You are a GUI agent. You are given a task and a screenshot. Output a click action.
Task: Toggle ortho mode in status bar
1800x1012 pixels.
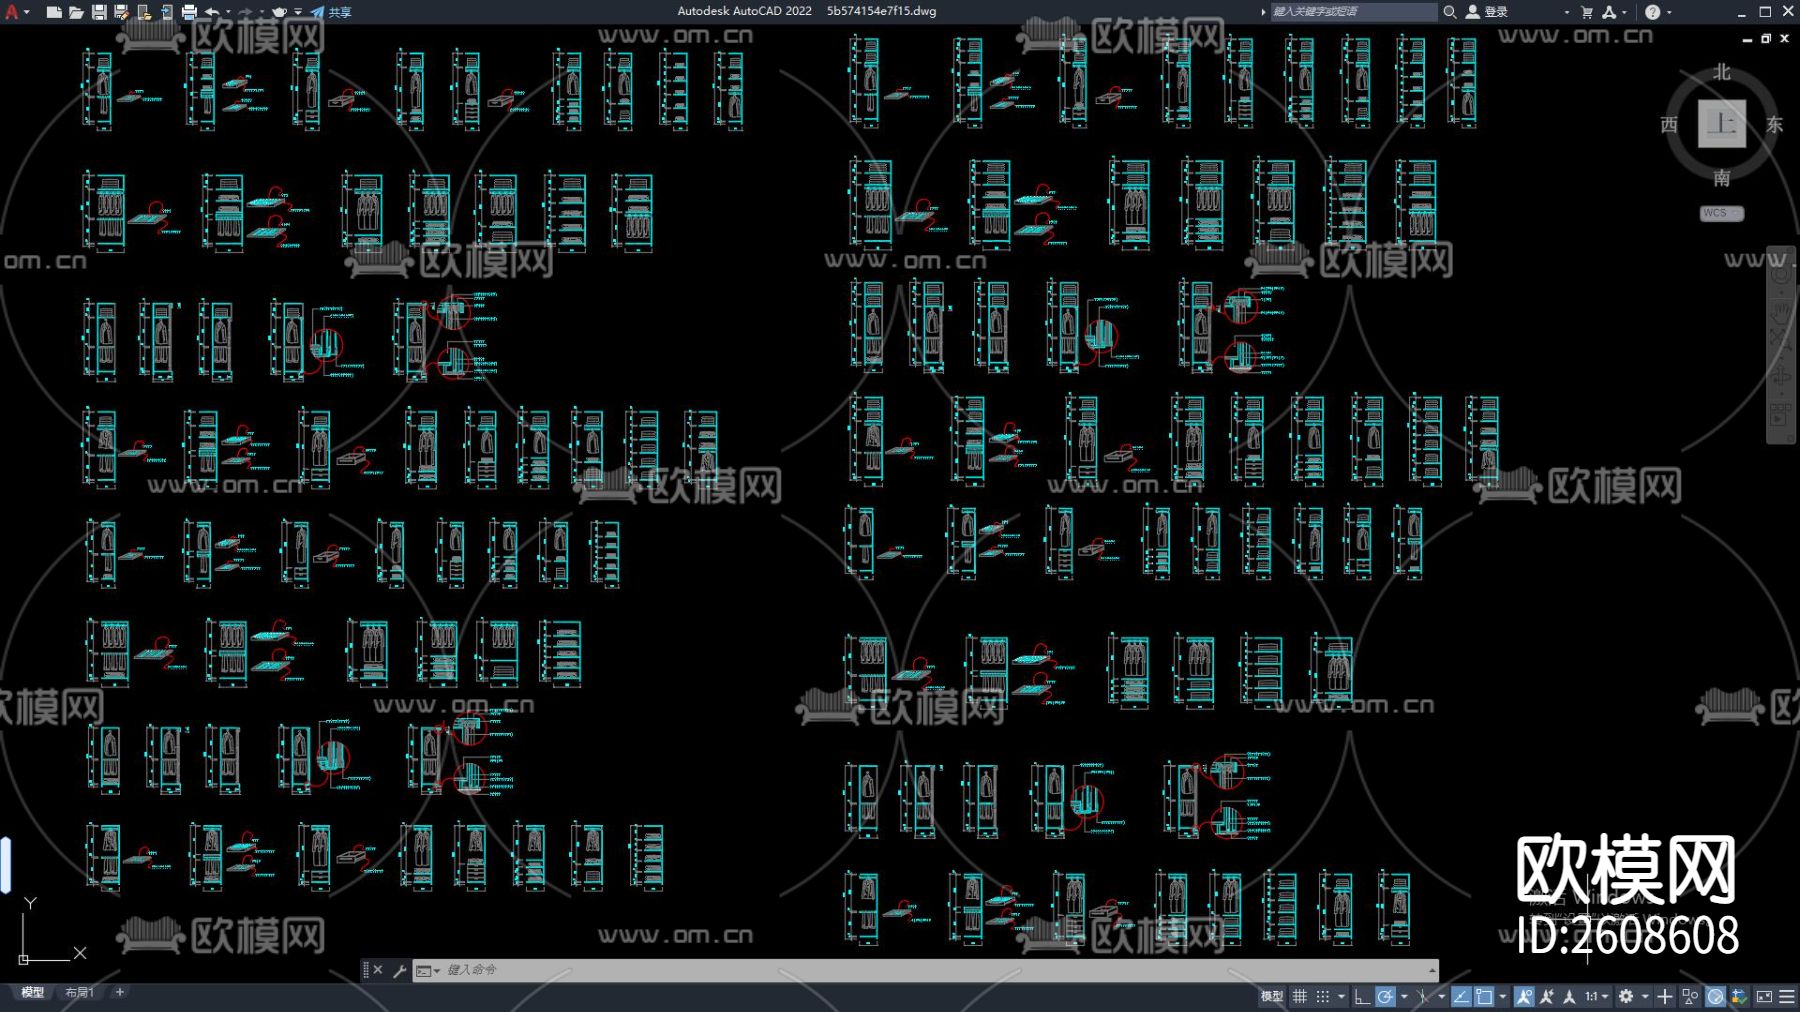point(1362,996)
